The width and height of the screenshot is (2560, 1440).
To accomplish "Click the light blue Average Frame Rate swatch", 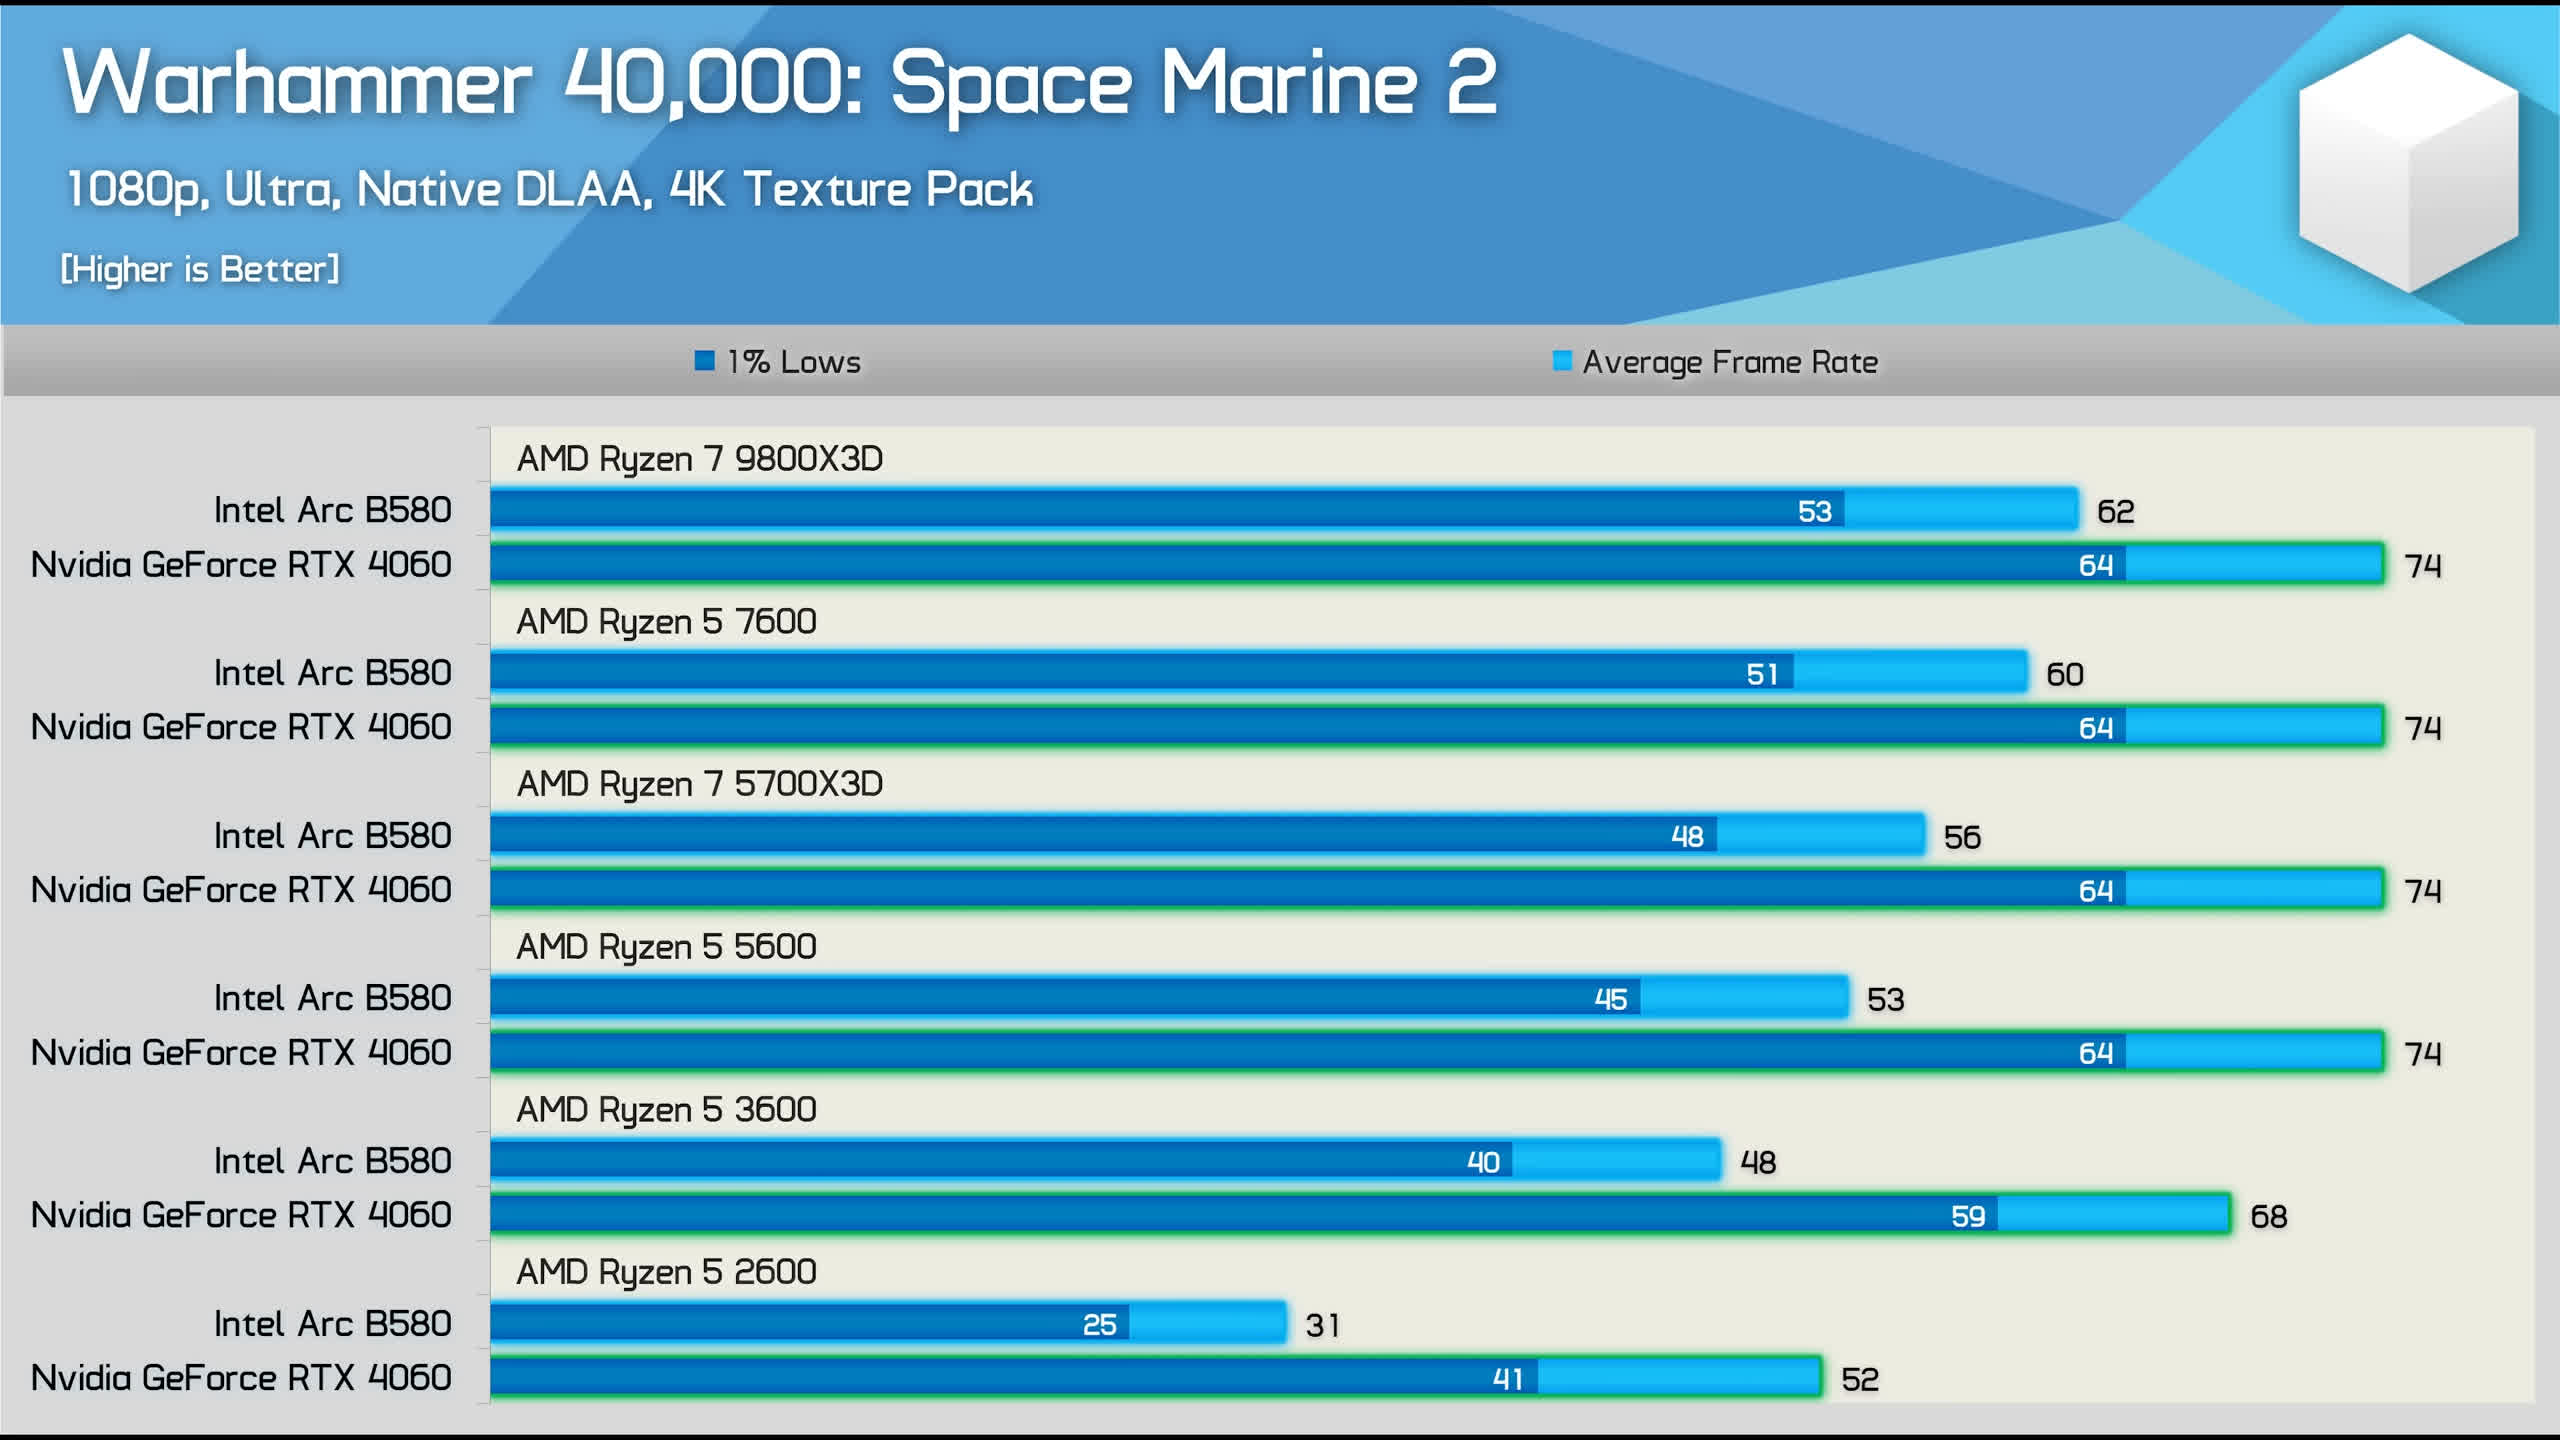I will pyautogui.click(x=1562, y=360).
